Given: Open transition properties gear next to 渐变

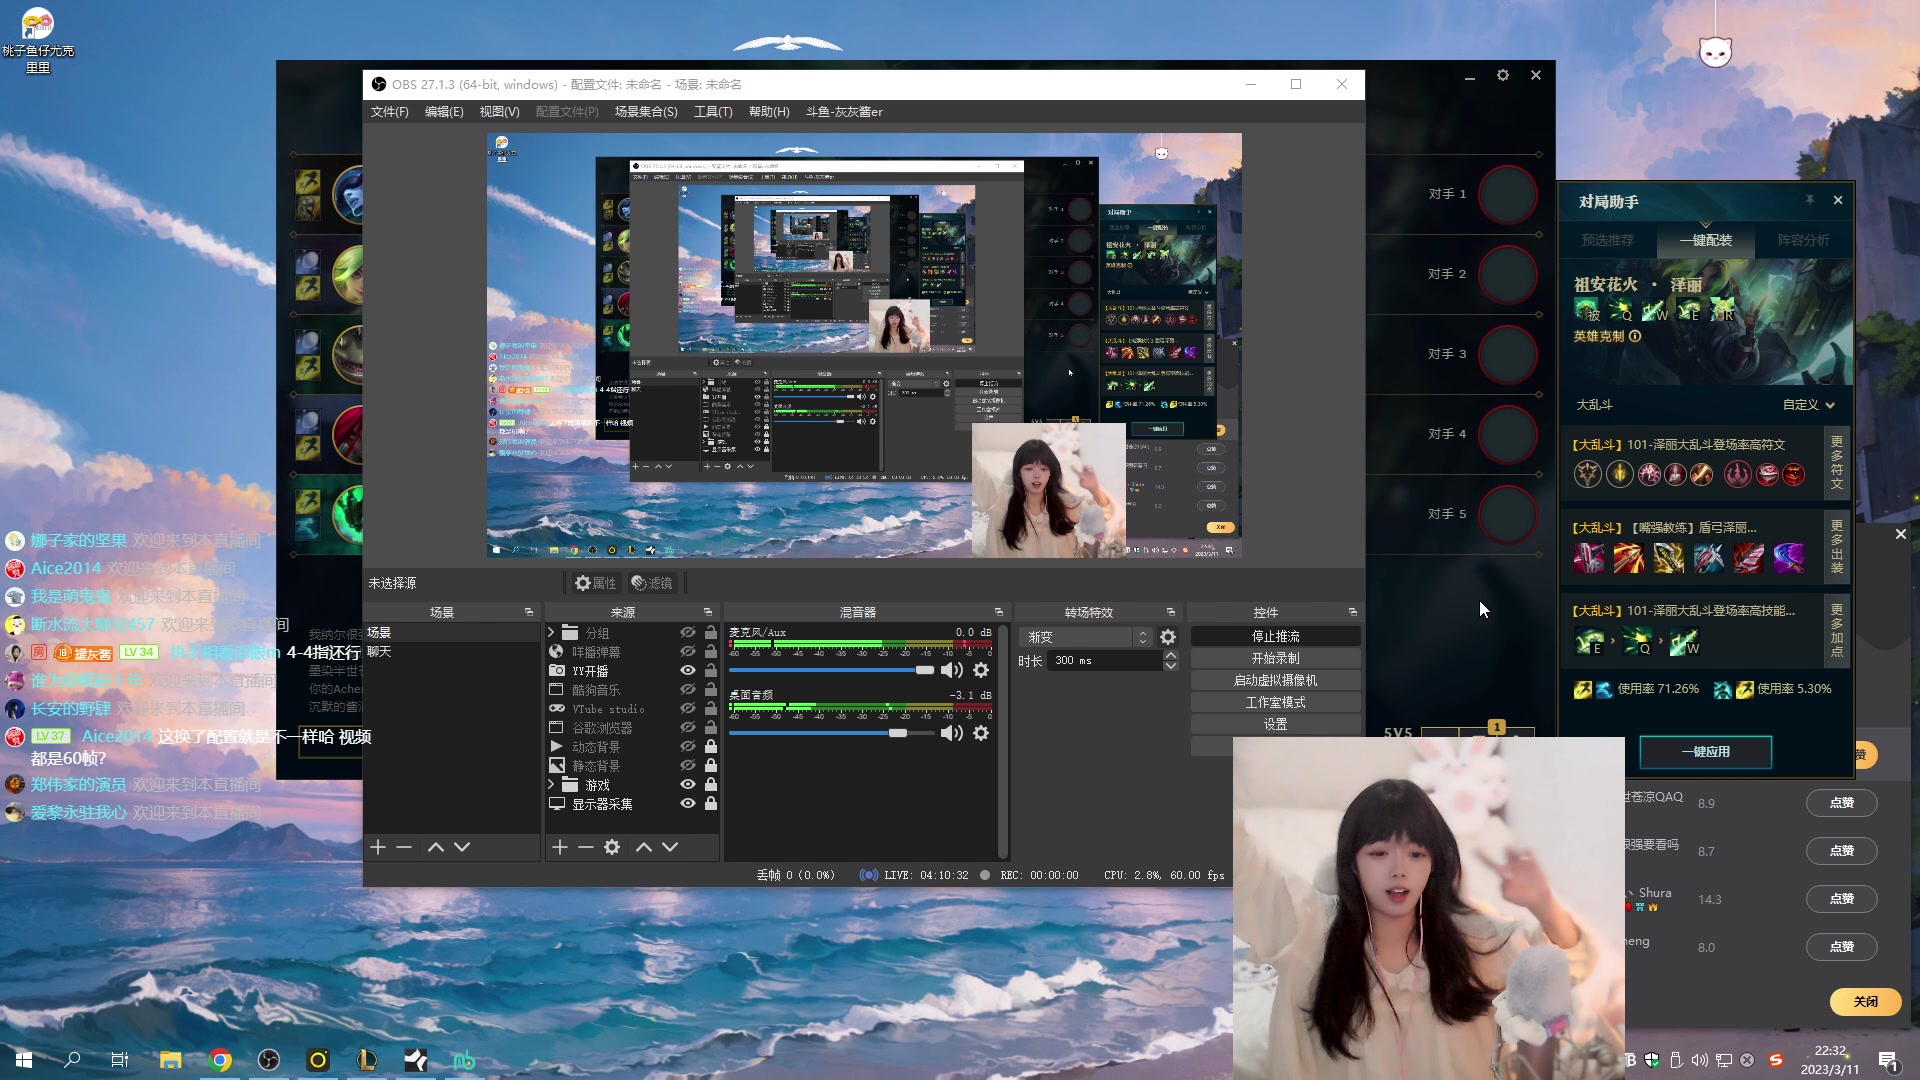Looking at the screenshot, I should pyautogui.click(x=1168, y=637).
